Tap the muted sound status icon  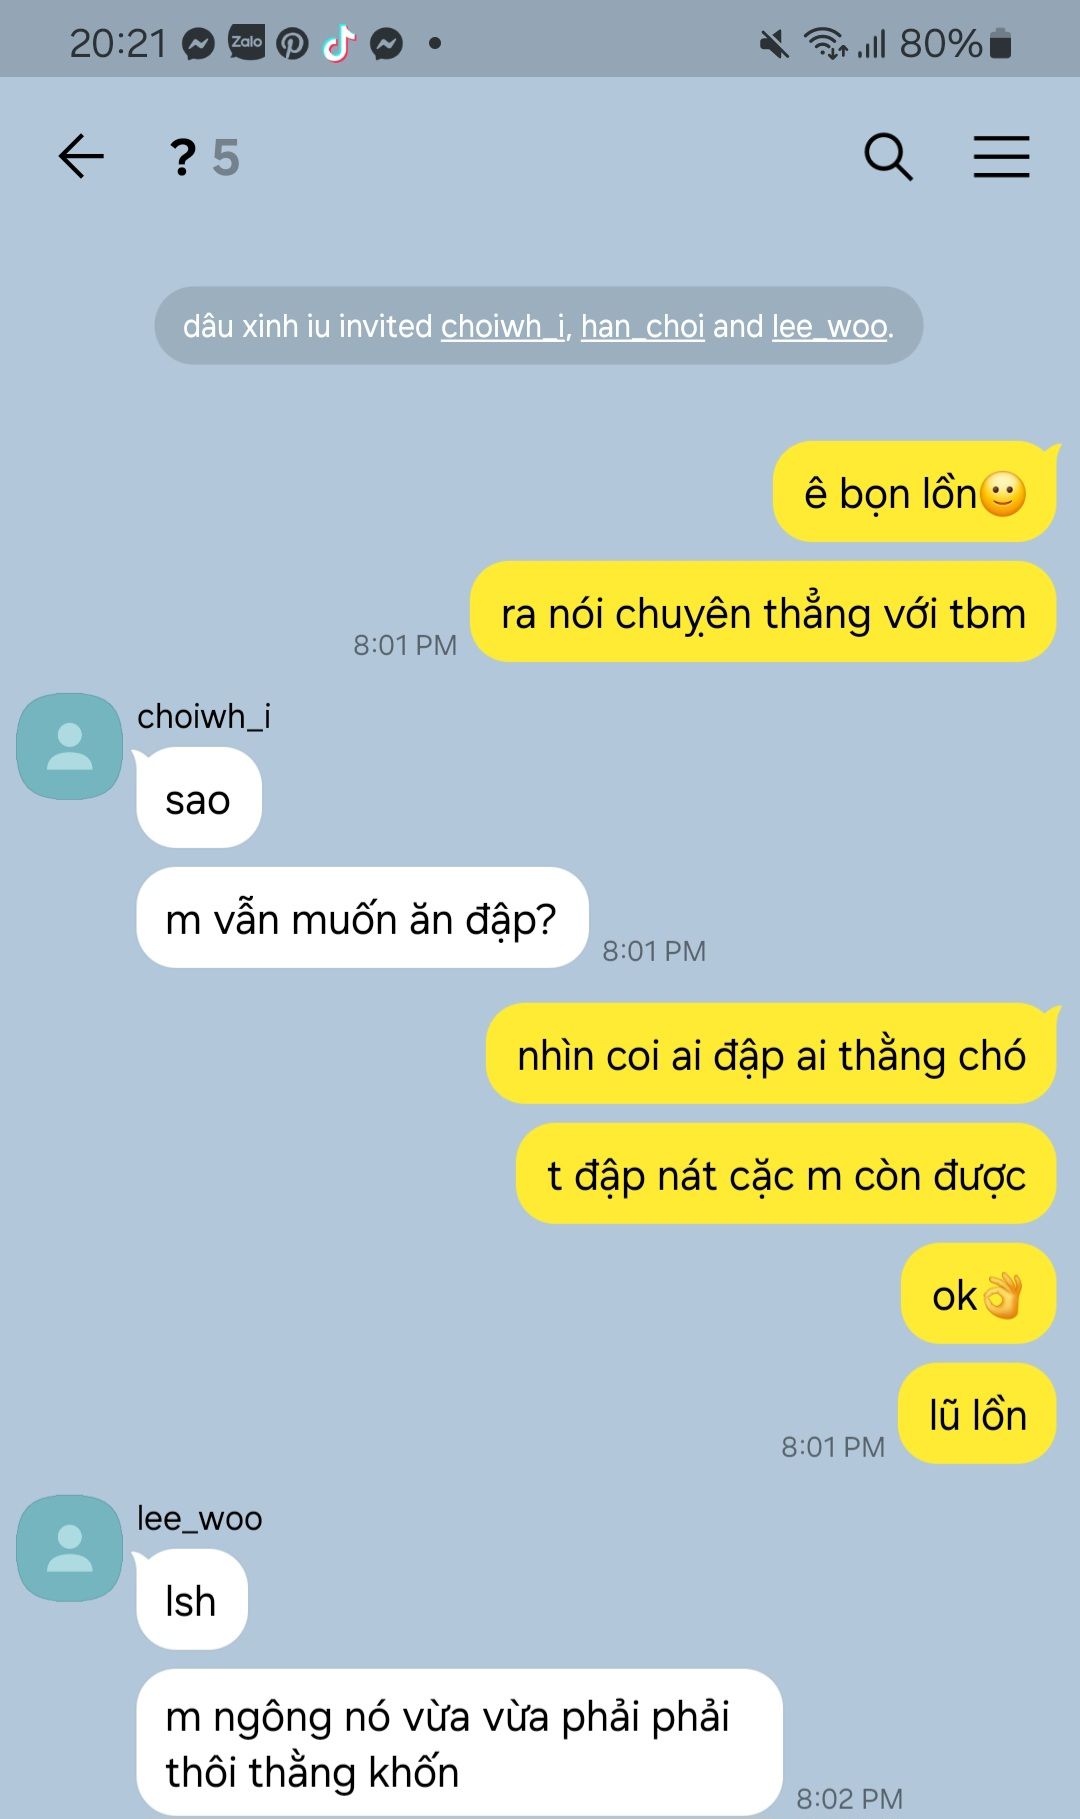click(773, 44)
